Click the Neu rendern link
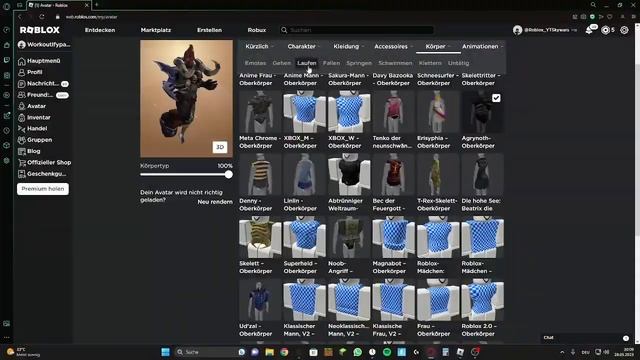Viewport: 640px width, 360px height. (x=215, y=202)
